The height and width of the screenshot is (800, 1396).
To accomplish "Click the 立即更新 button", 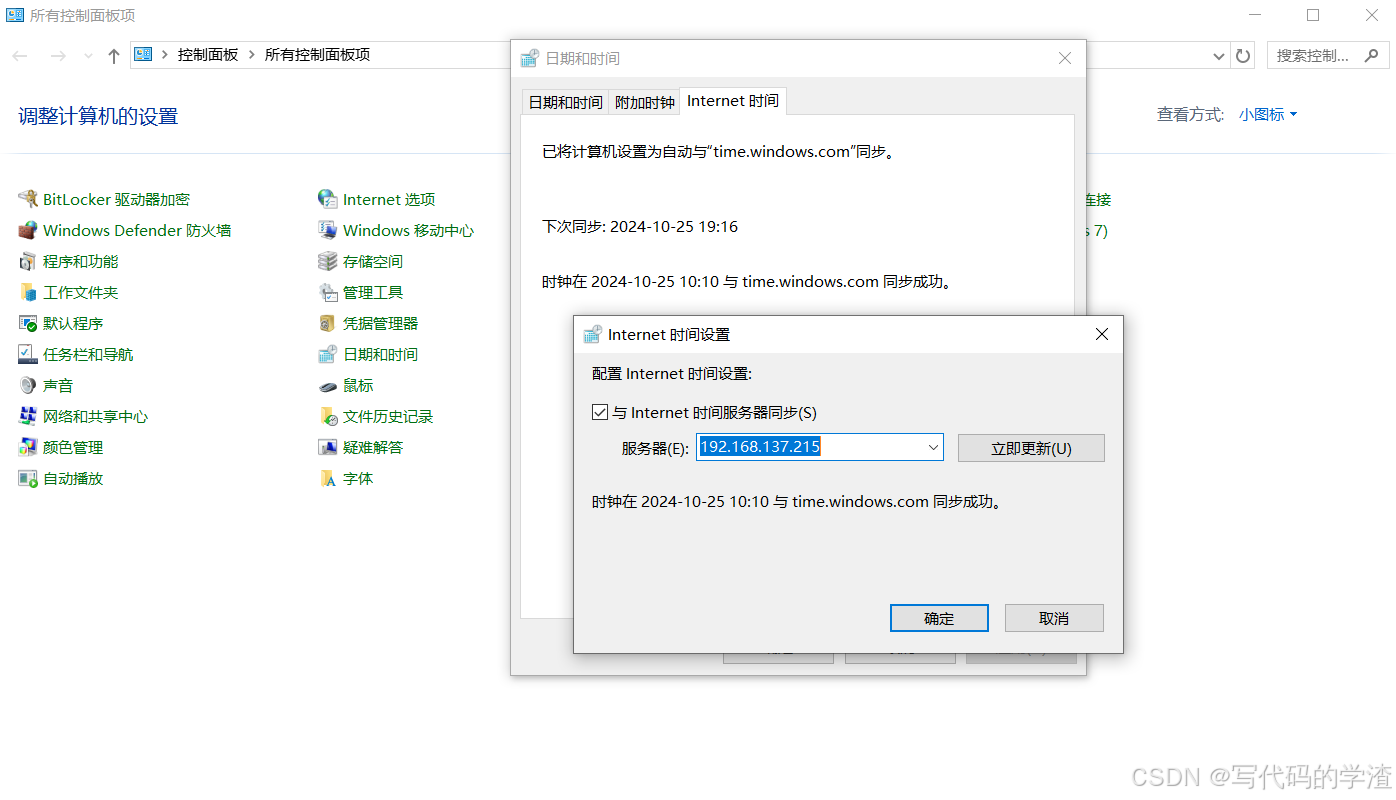I will (x=1031, y=448).
